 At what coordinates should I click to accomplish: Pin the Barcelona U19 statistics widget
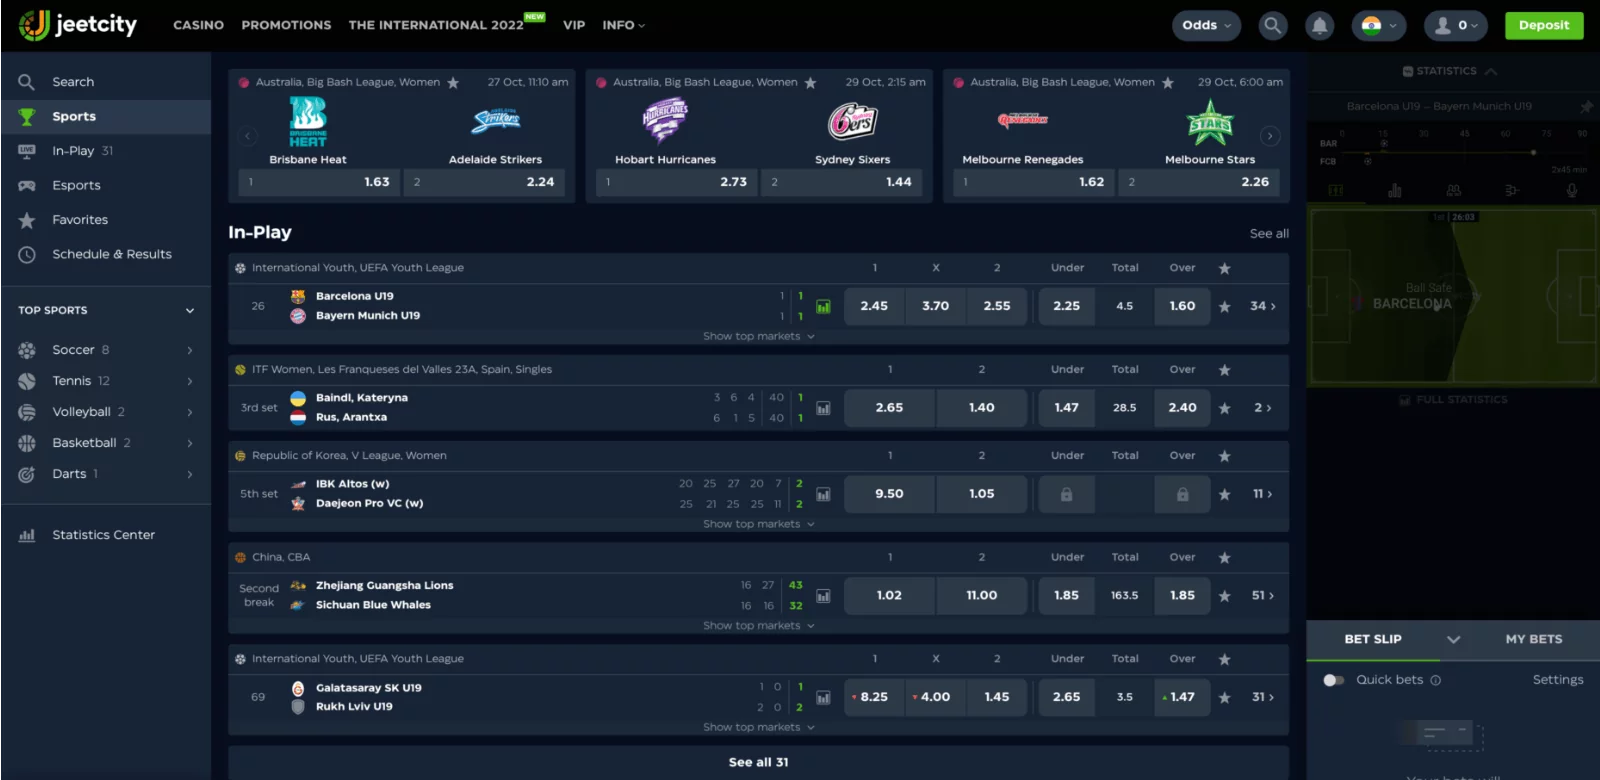click(1586, 106)
